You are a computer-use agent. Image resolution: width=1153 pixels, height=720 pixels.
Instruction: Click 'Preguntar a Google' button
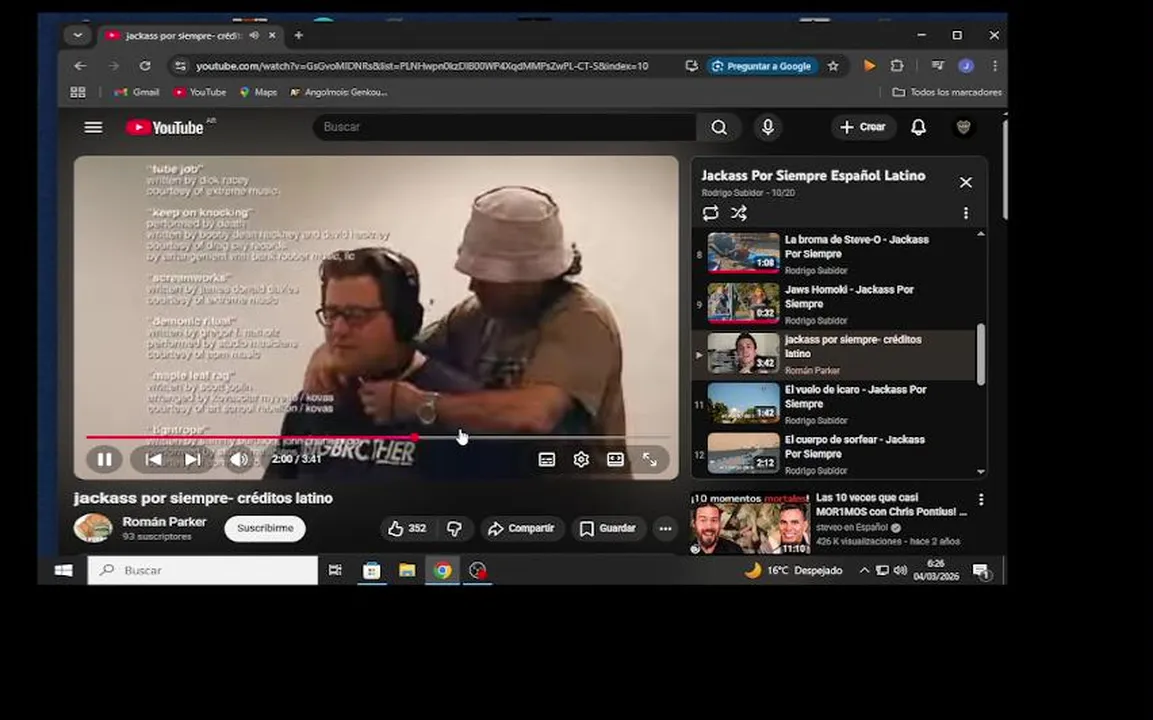click(x=762, y=66)
